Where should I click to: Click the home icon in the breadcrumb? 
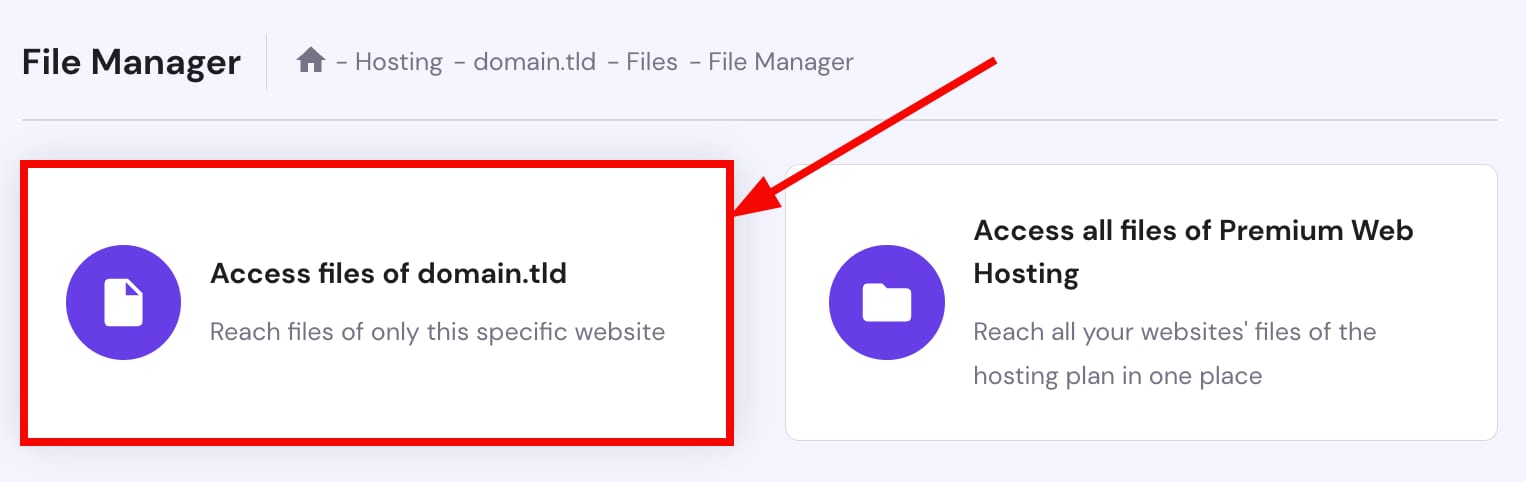(311, 61)
